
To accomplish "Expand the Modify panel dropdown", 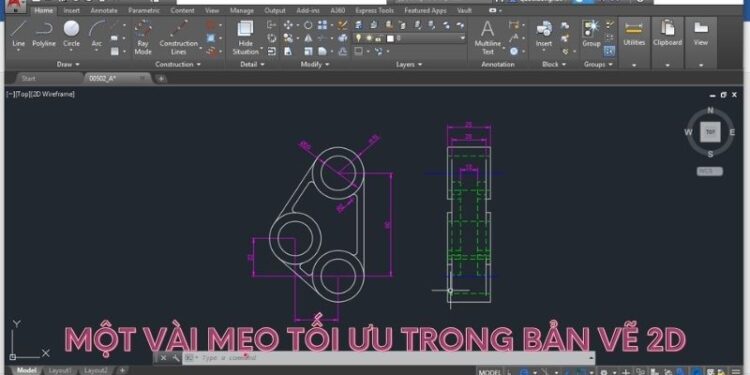I will [x=315, y=64].
